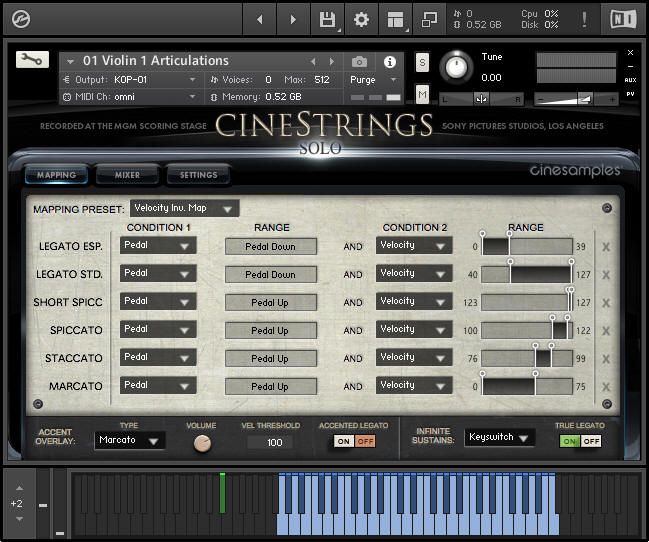Mute the instrument with M button
The height and width of the screenshot is (542, 649).
tap(422, 95)
